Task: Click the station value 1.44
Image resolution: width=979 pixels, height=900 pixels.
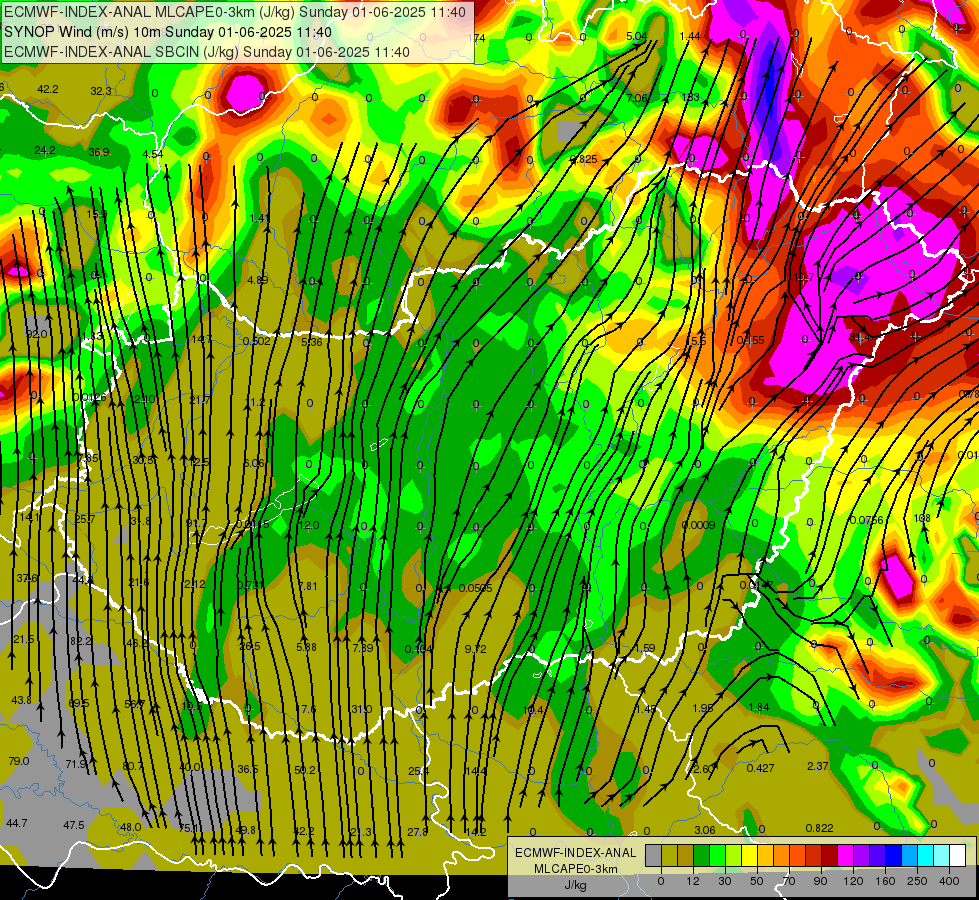Action: point(689,36)
